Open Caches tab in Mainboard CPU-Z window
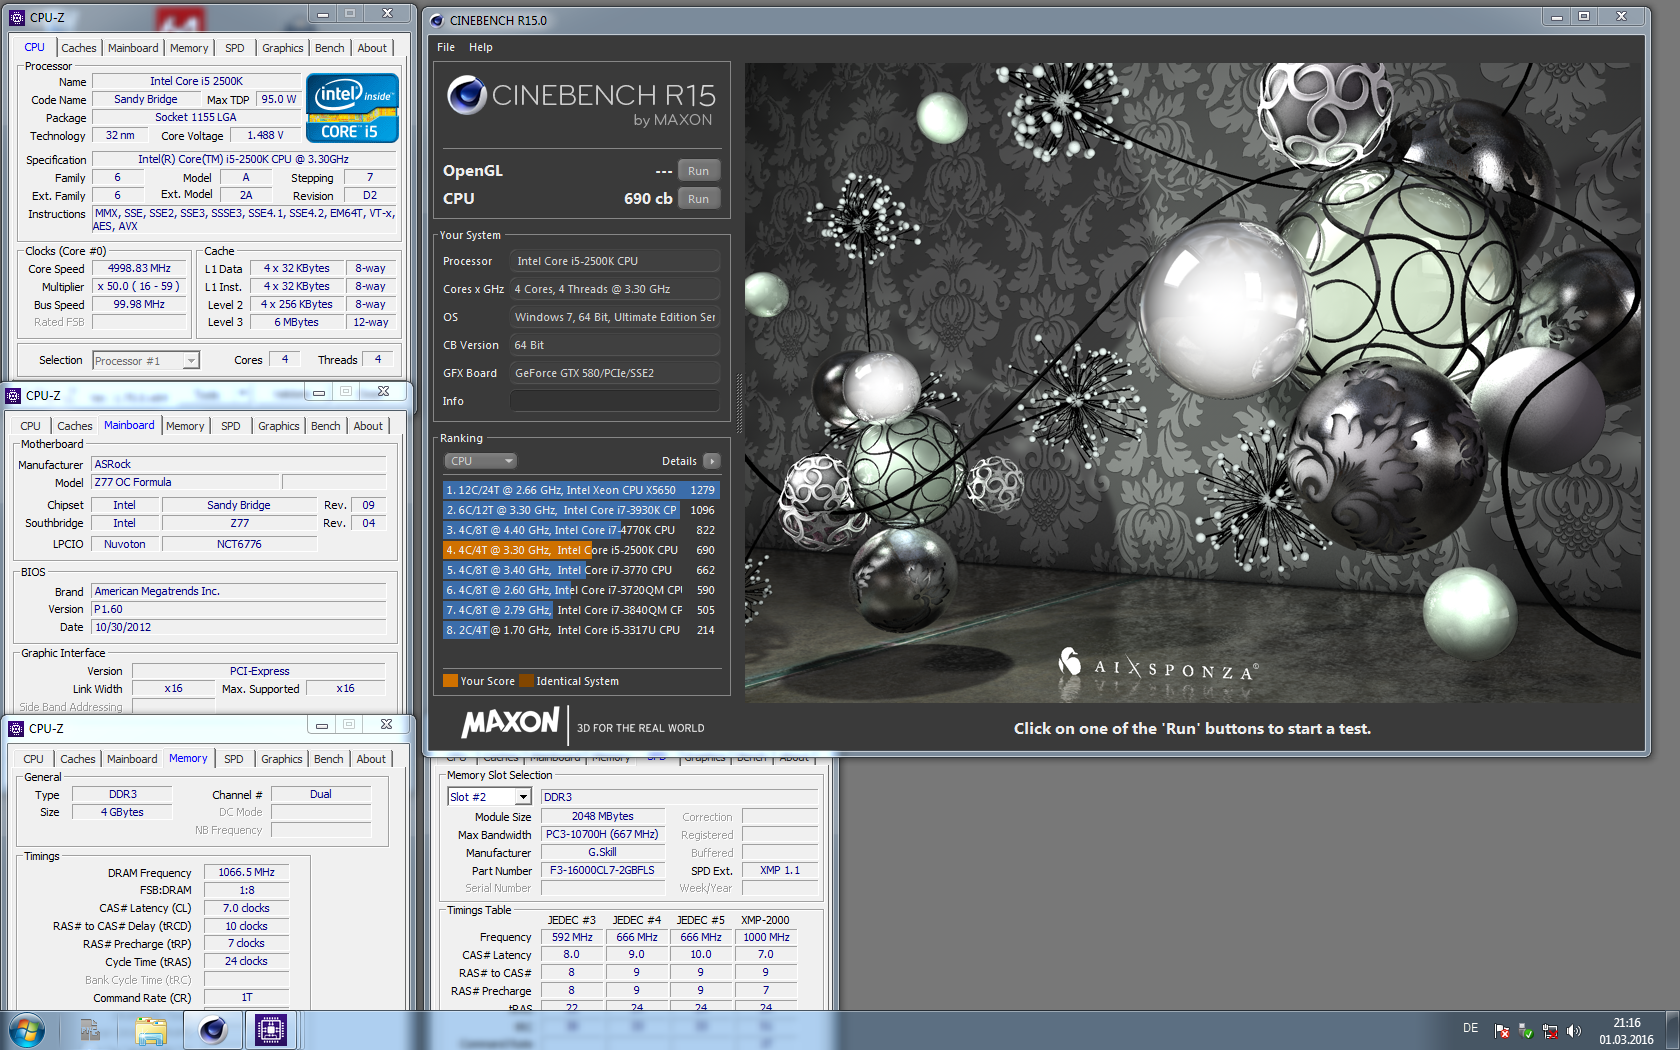Viewport: 1680px width, 1050px height. tap(75, 426)
